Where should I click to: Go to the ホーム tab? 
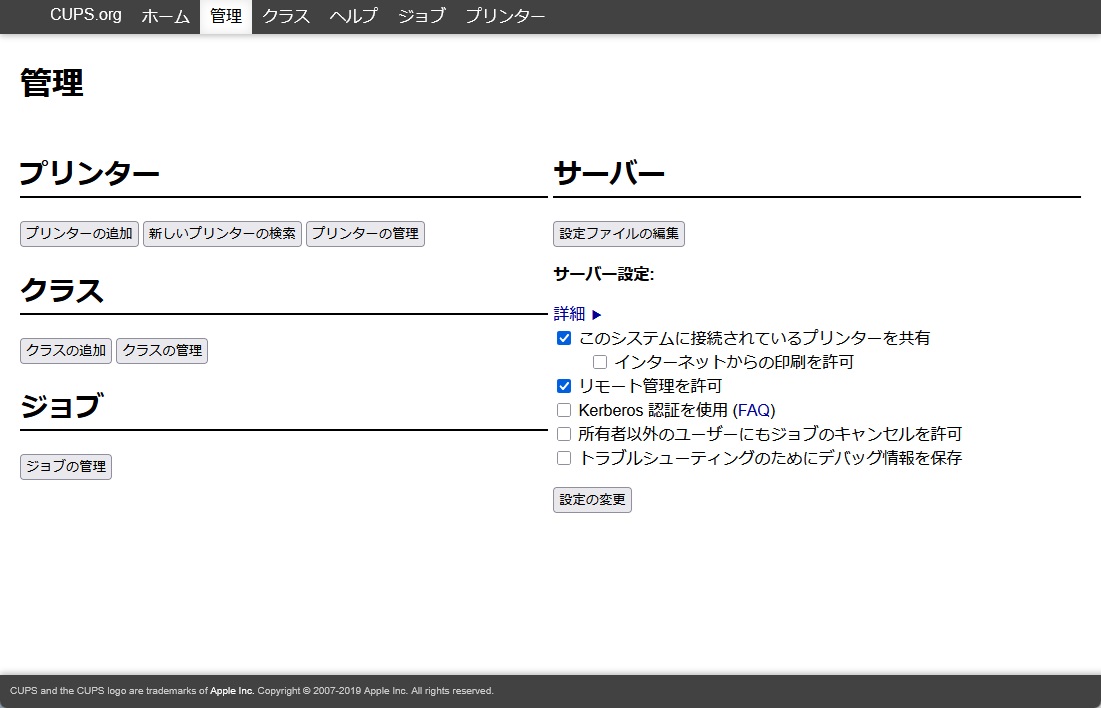tap(166, 16)
